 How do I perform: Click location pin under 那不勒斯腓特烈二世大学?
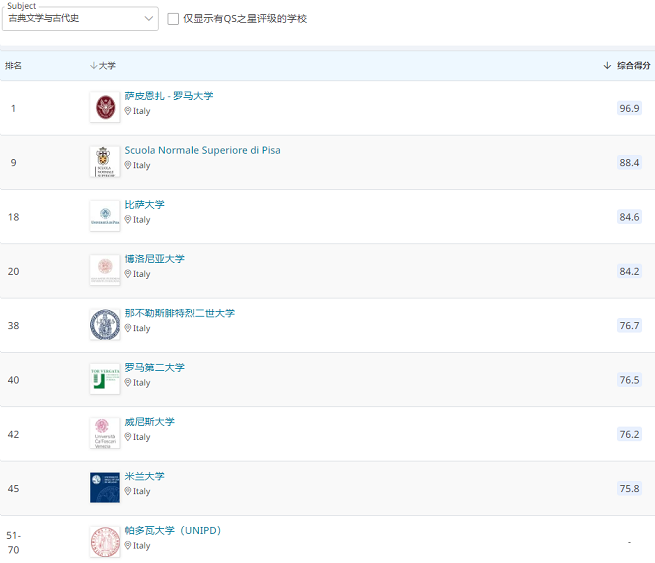(128, 328)
